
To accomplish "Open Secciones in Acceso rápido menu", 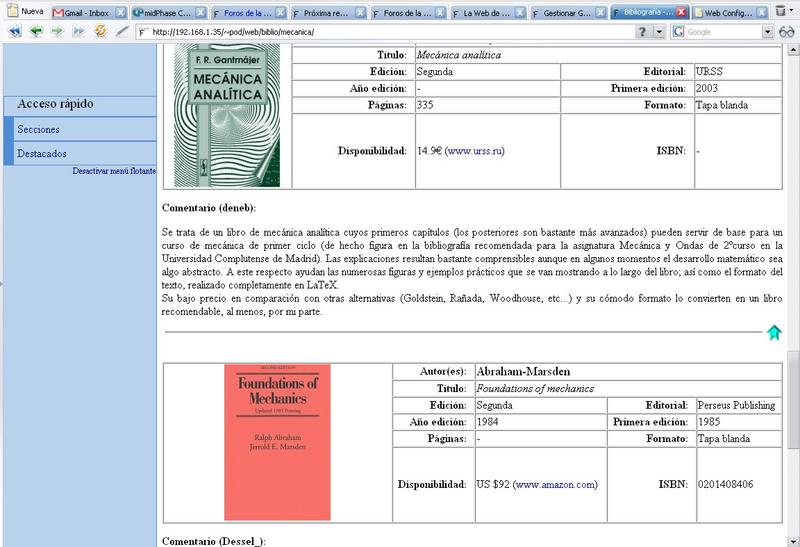I will (38, 129).
